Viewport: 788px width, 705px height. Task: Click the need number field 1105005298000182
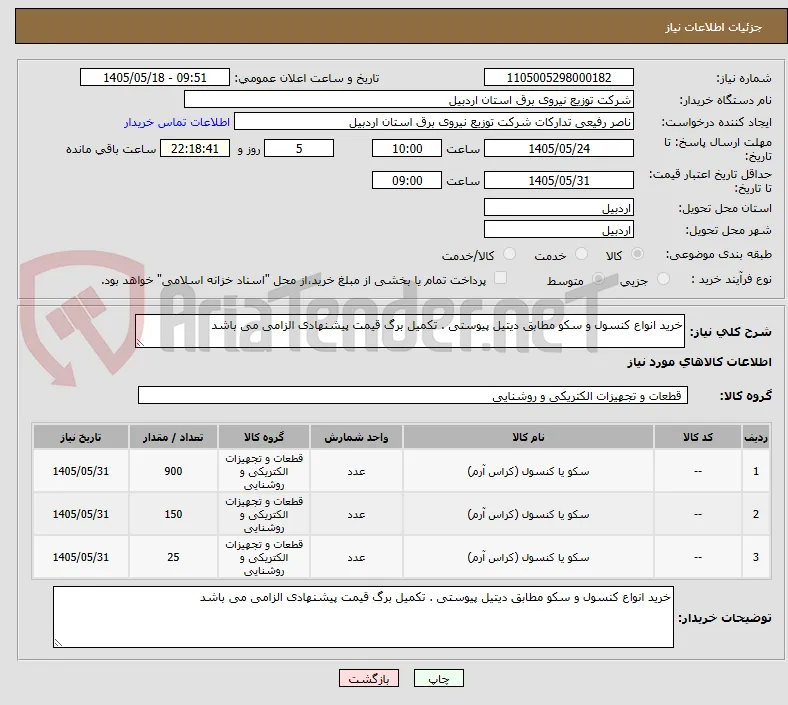coord(558,77)
